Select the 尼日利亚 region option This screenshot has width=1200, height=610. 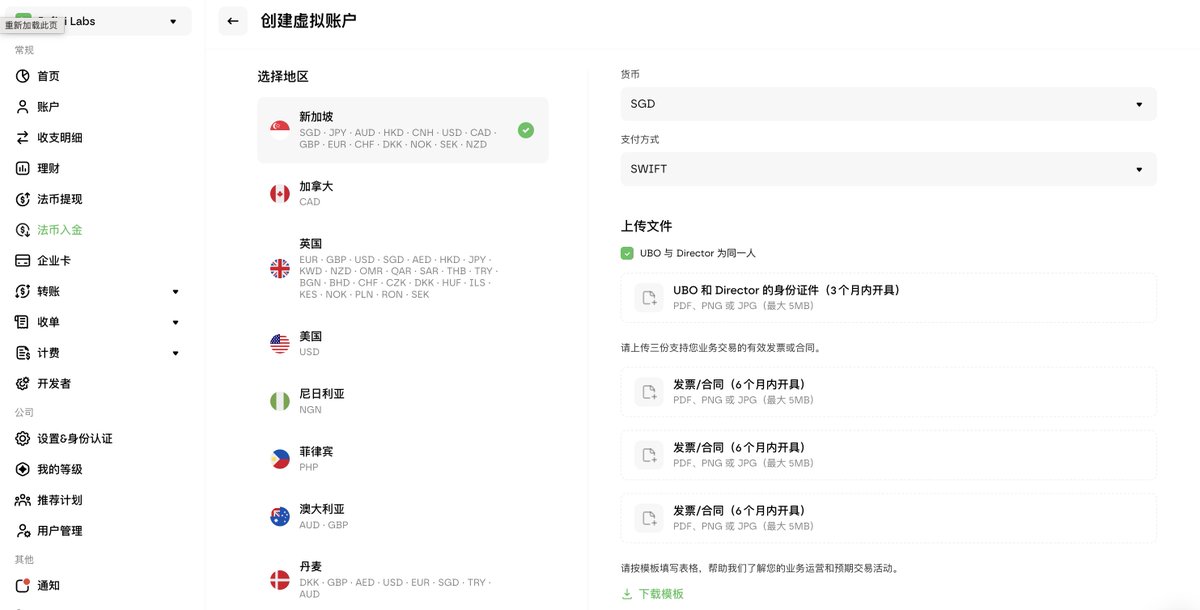click(x=403, y=401)
